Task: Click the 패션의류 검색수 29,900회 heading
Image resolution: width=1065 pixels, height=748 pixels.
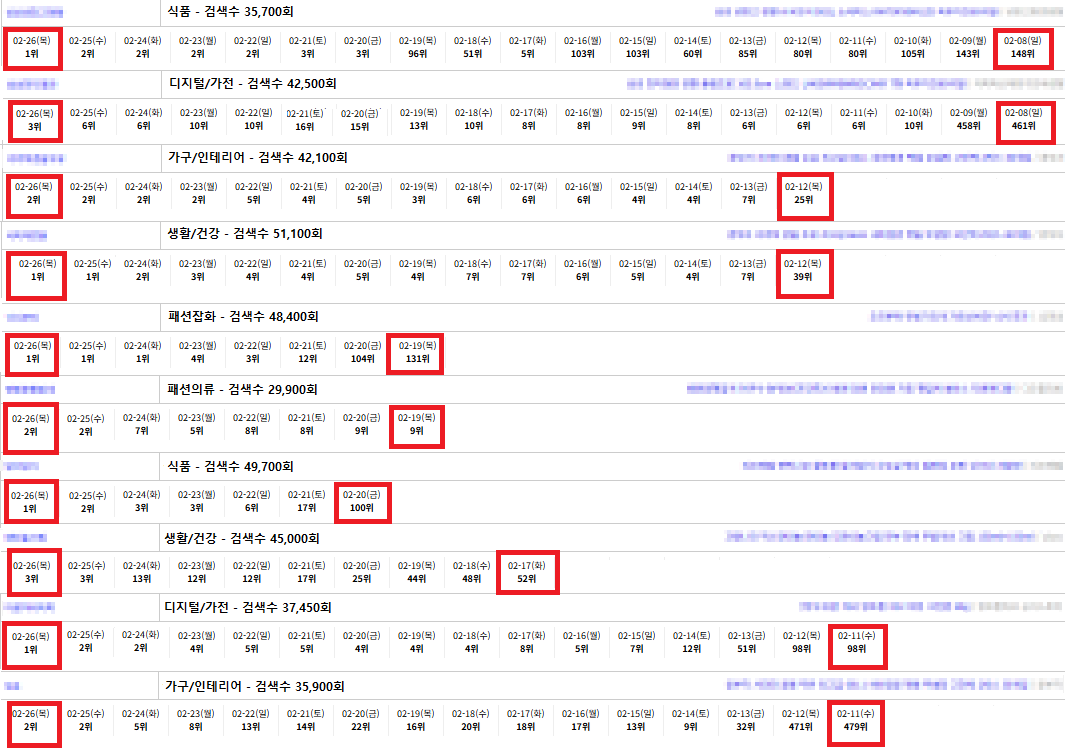Action: pyautogui.click(x=242, y=389)
